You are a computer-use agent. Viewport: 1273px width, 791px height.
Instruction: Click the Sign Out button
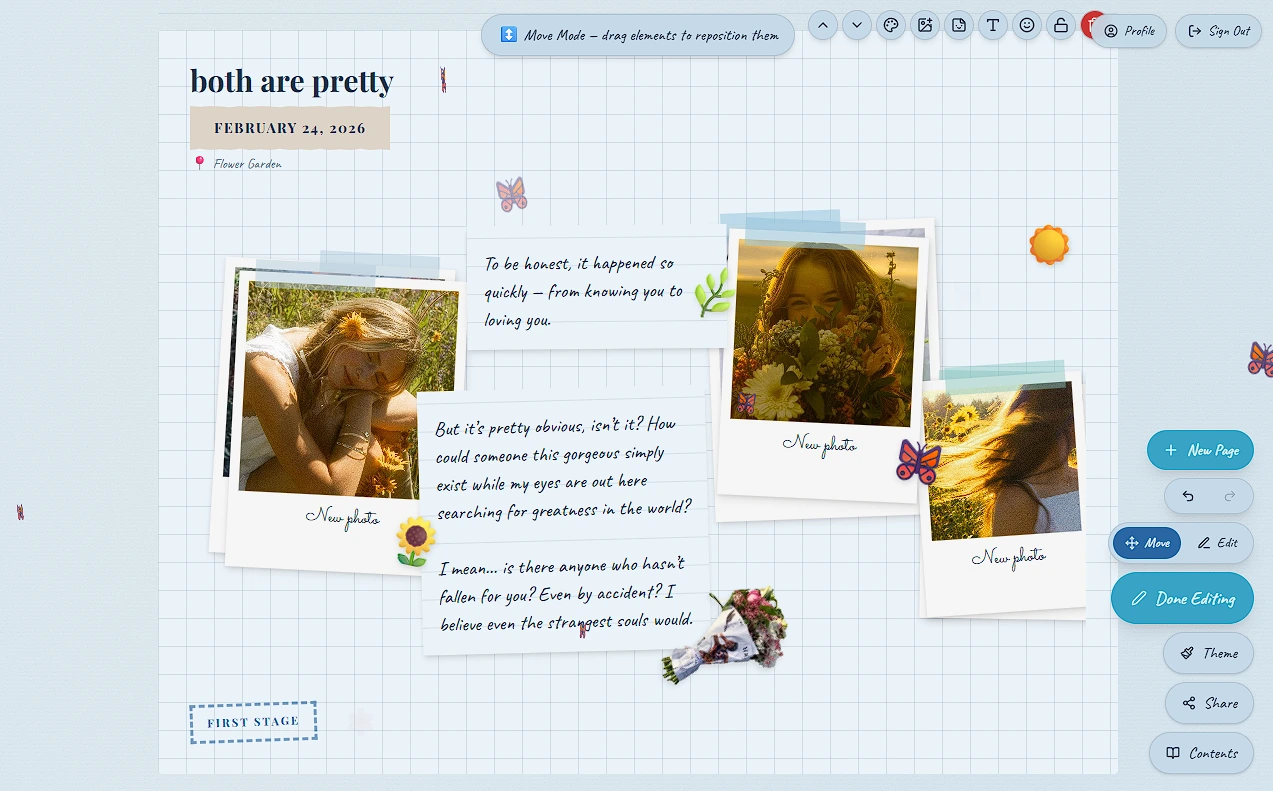(x=1218, y=31)
